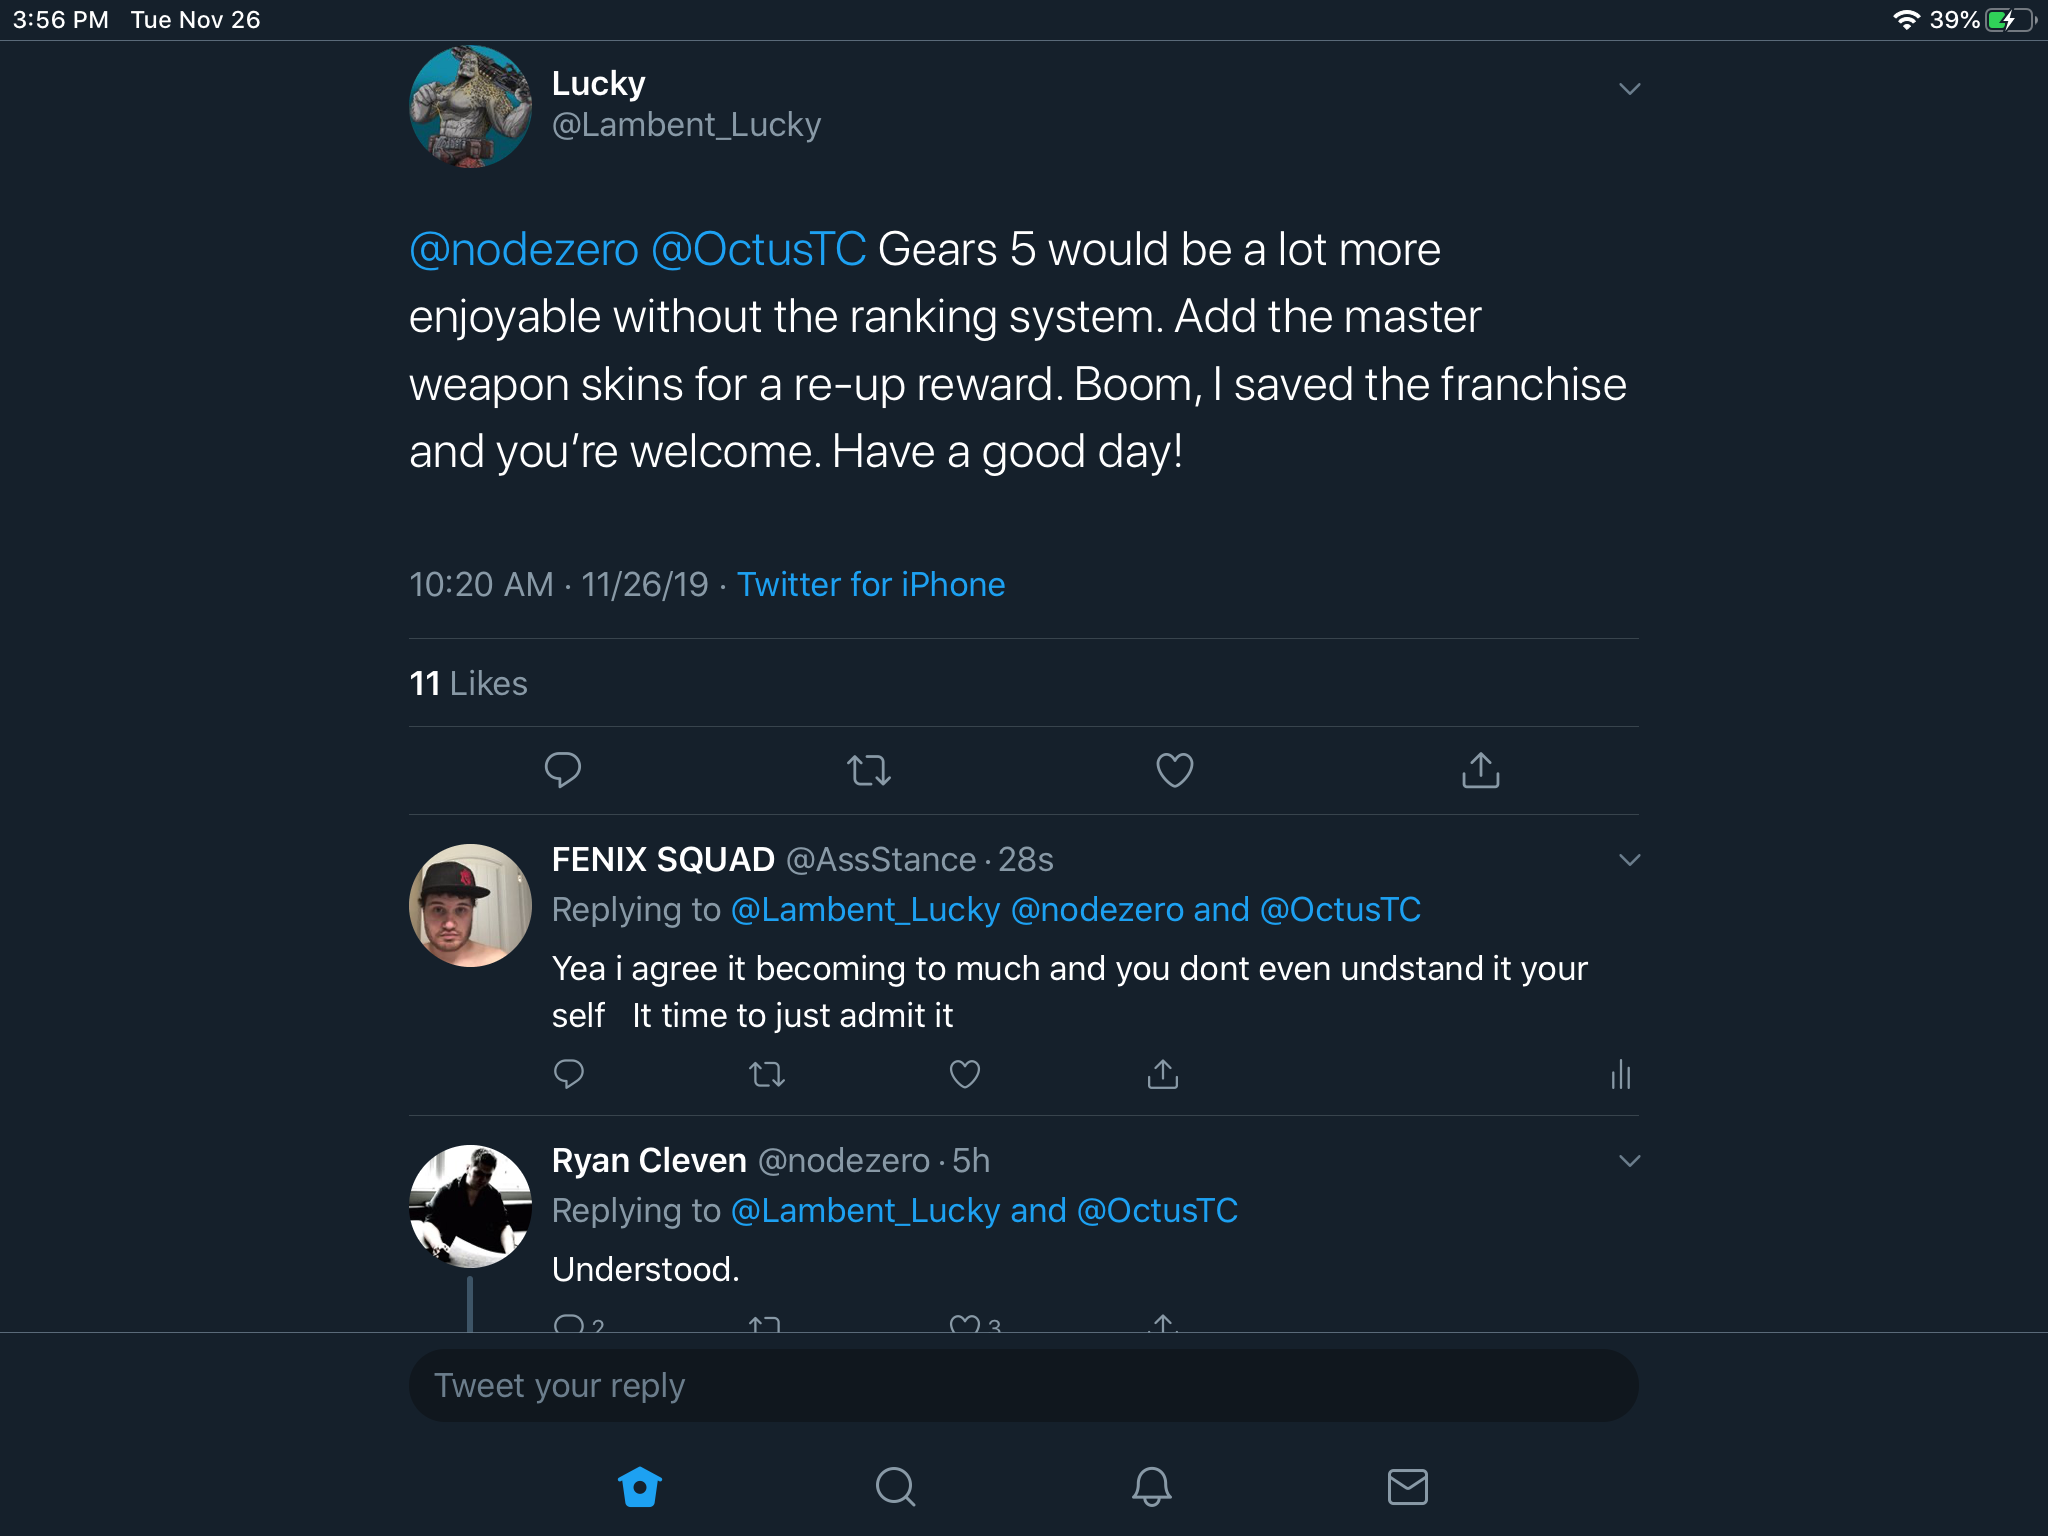Screen dimensions: 2048x1536
Task: Open the Twitter for iPhone link
Action: point(870,585)
